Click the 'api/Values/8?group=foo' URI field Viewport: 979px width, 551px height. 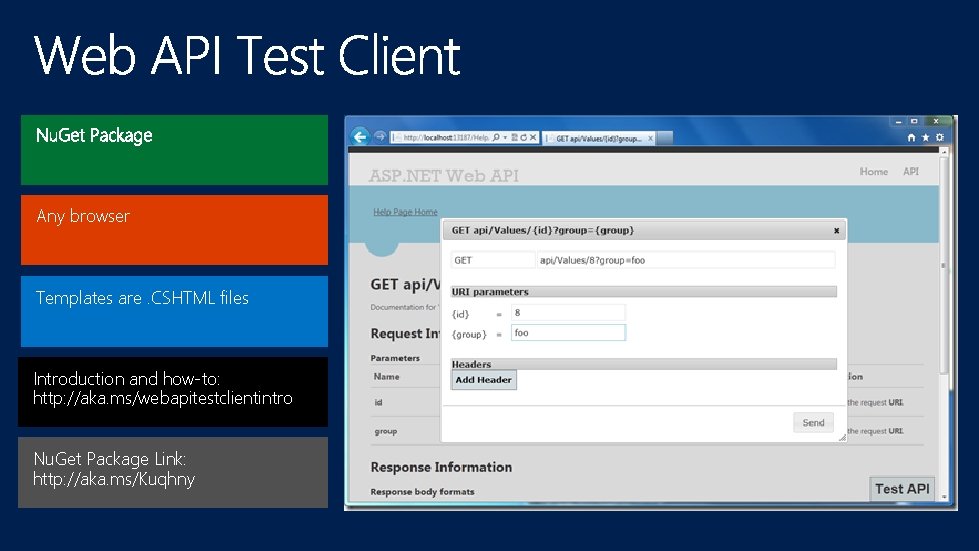pos(686,260)
